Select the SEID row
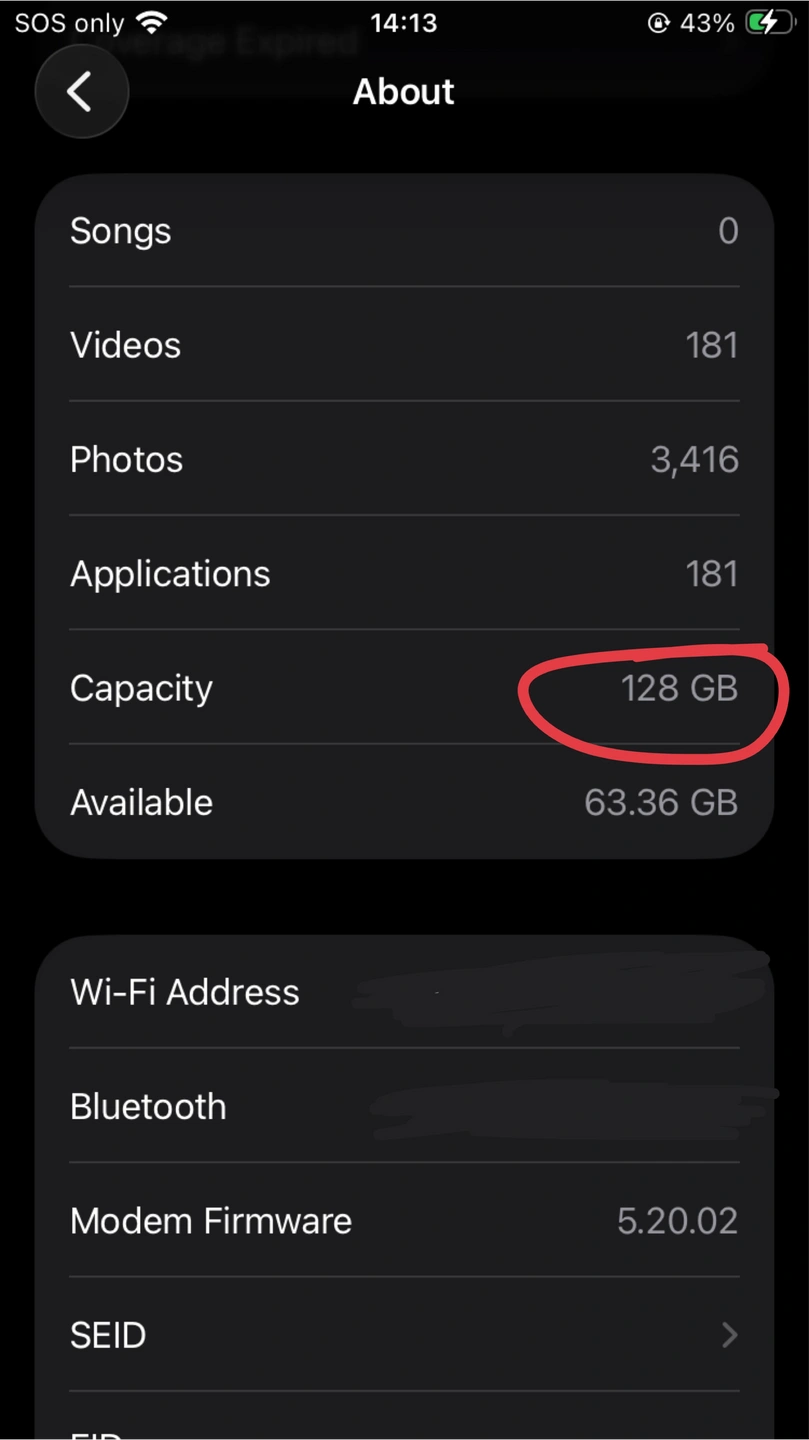The image size is (809, 1440). point(404,1334)
